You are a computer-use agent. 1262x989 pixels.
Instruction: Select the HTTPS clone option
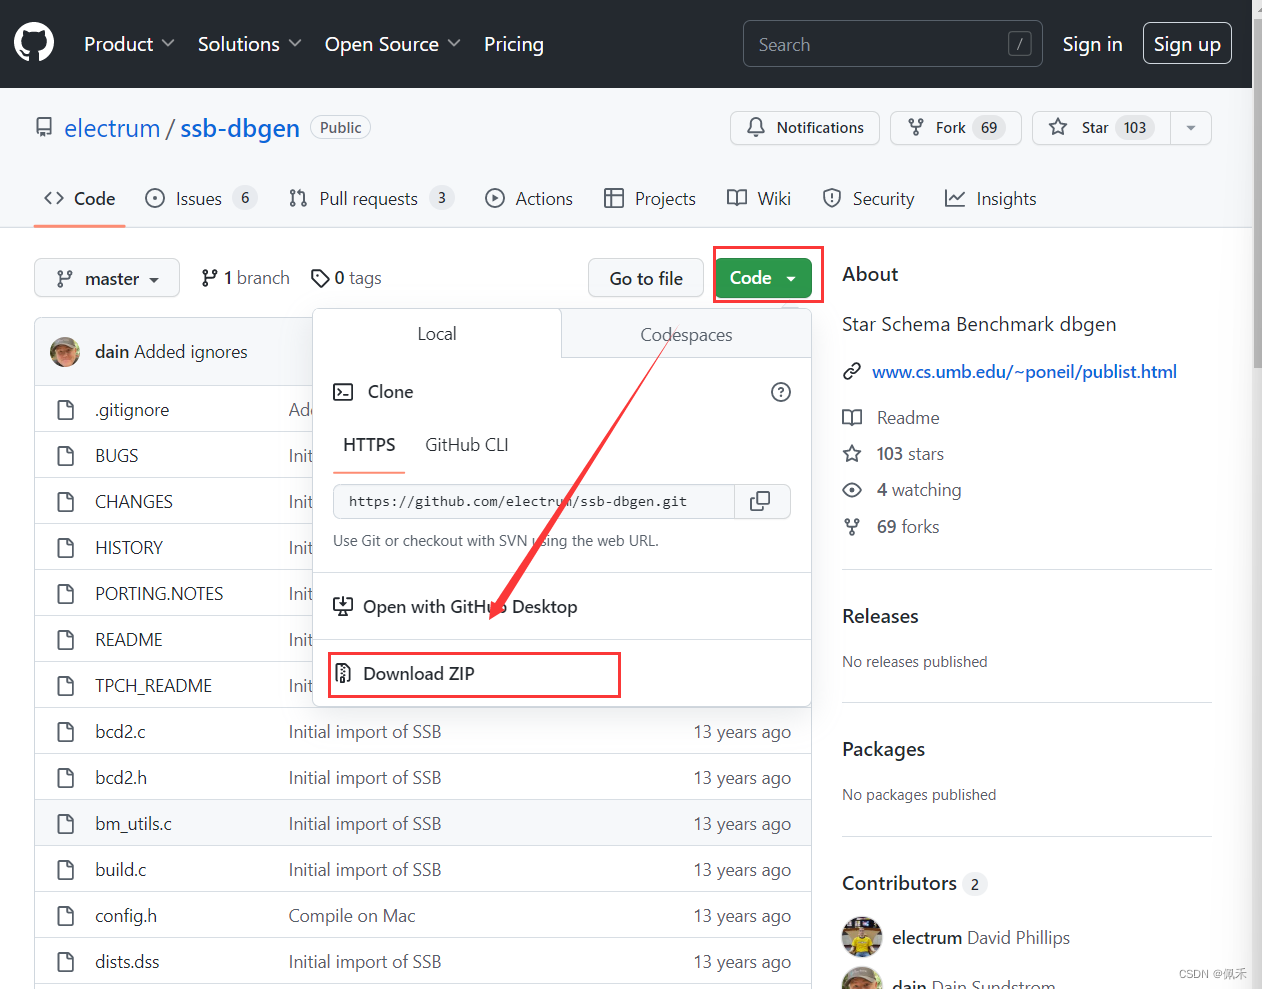[369, 445]
